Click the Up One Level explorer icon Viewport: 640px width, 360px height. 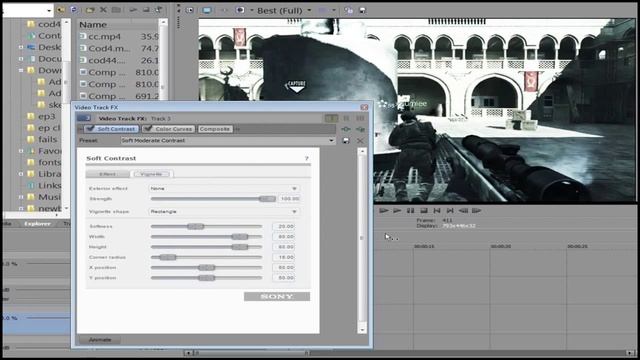click(61, 10)
